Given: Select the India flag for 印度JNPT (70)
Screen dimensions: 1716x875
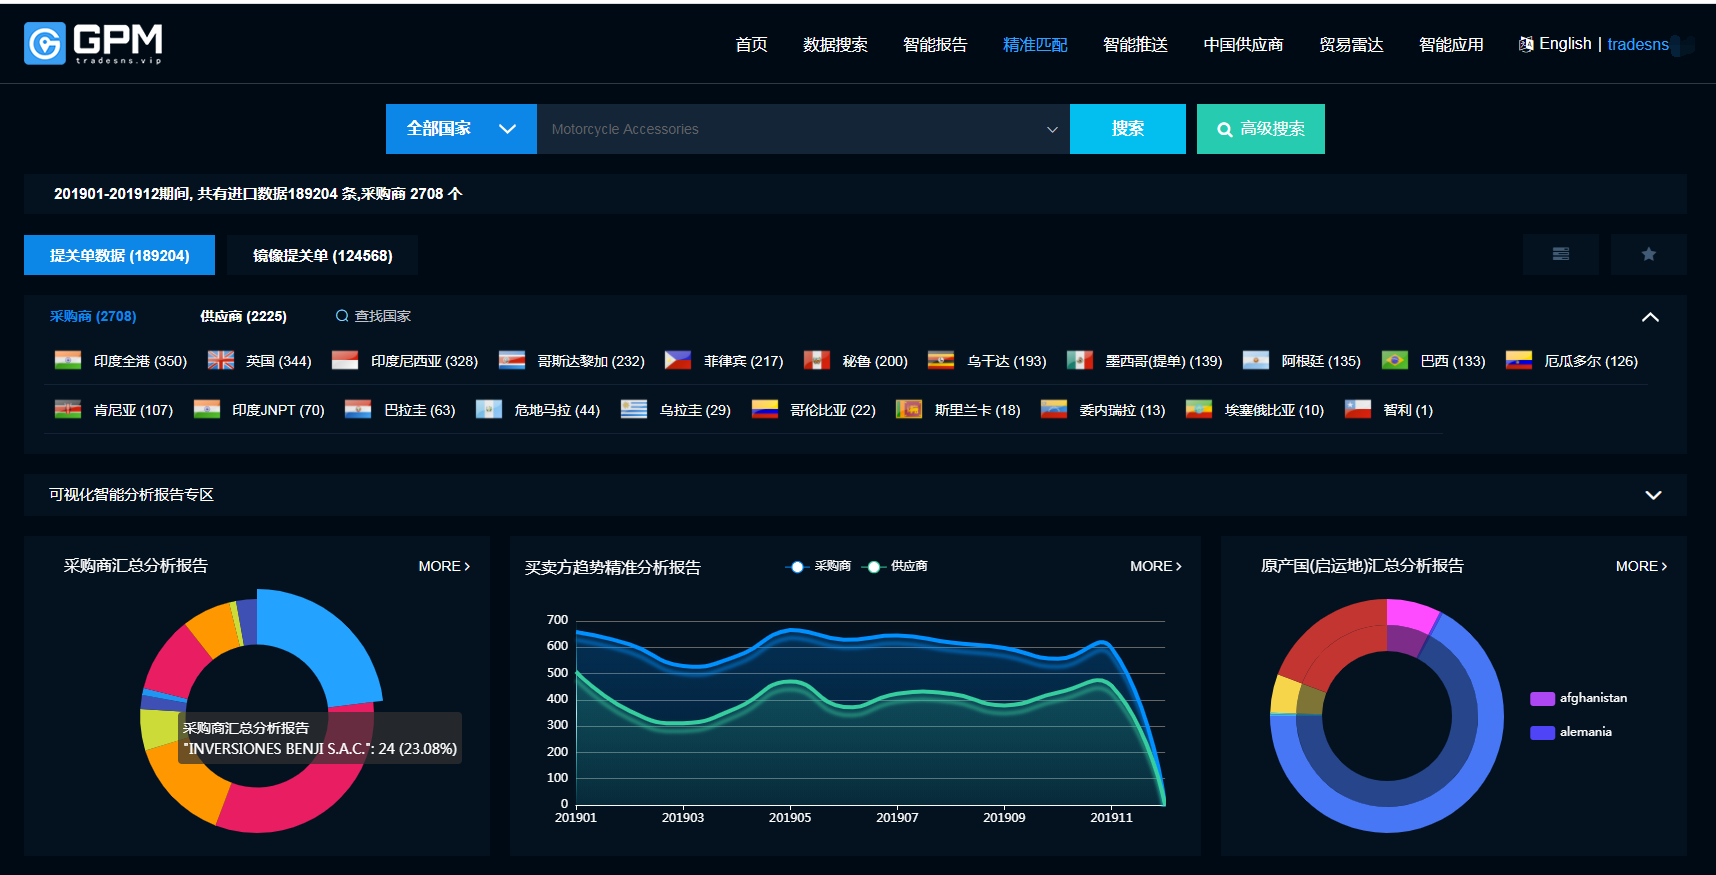Looking at the screenshot, I should pyautogui.click(x=207, y=409).
